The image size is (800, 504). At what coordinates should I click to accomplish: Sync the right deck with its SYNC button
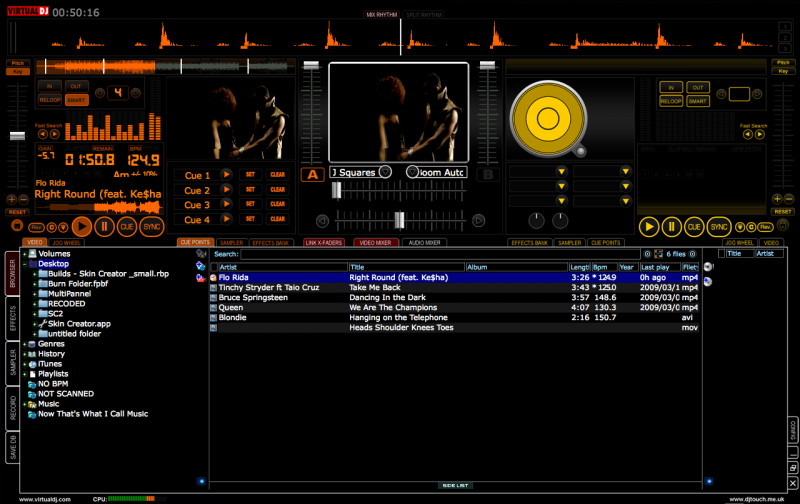coord(719,226)
